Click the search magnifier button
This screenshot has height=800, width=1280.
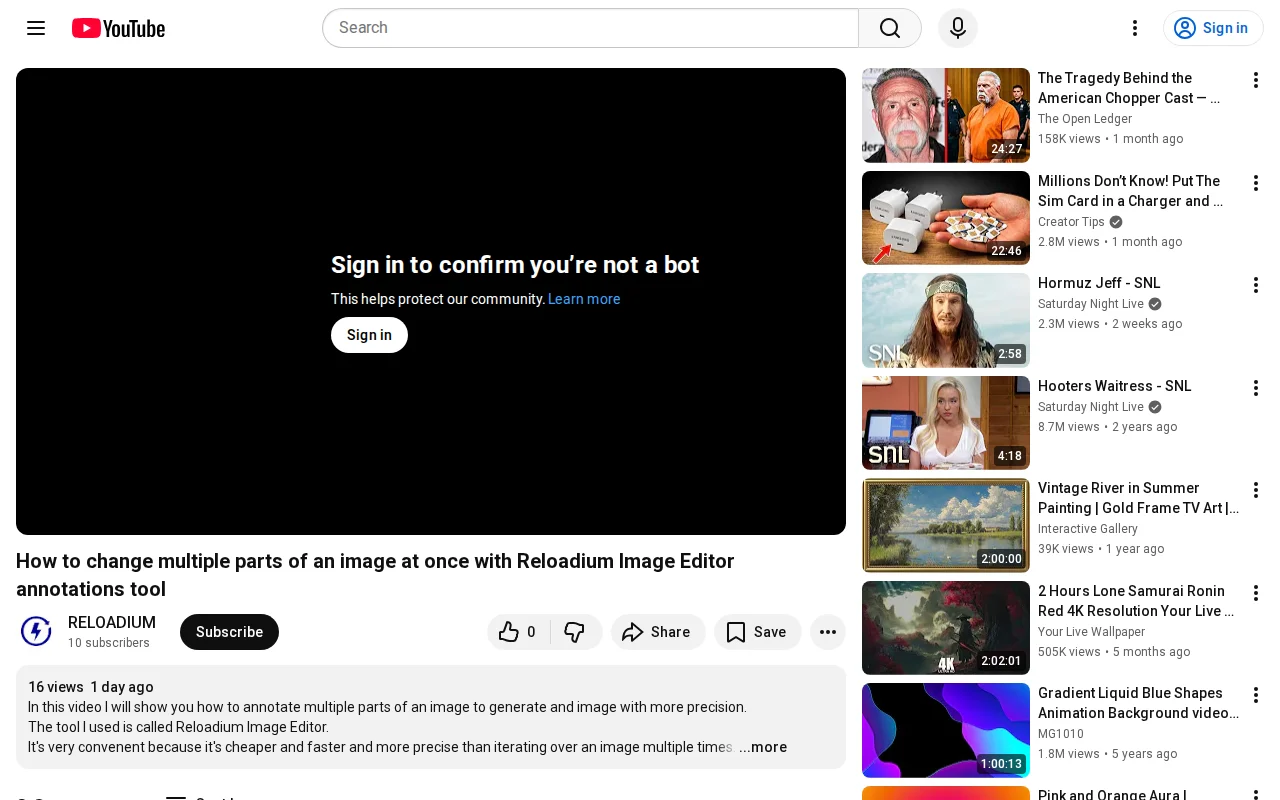click(x=890, y=28)
